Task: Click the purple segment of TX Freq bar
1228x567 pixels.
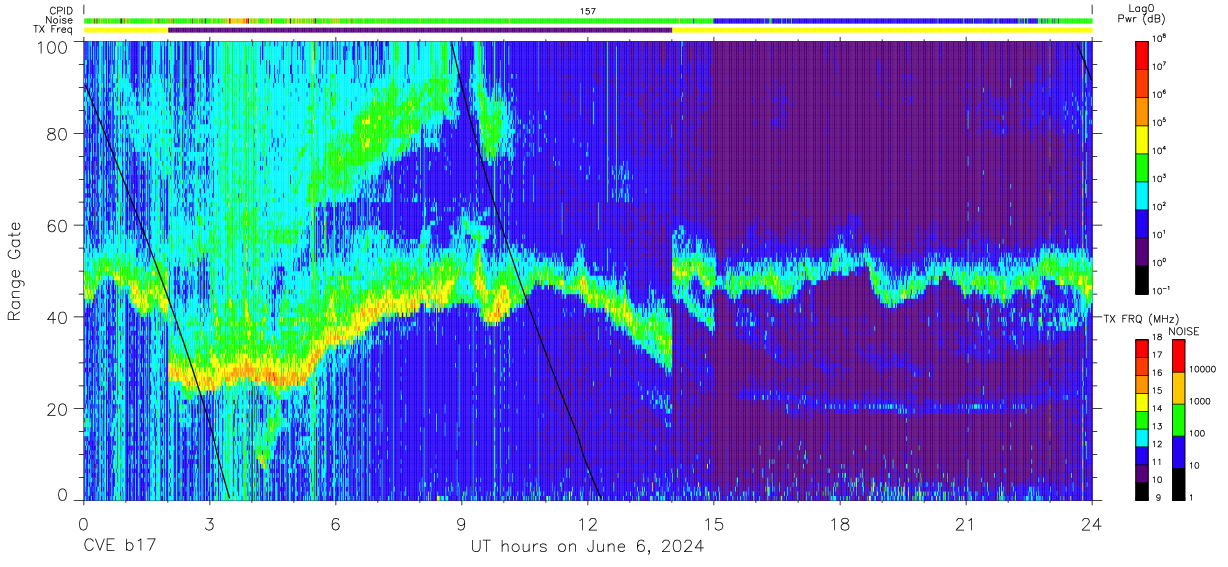Action: click(x=420, y=30)
